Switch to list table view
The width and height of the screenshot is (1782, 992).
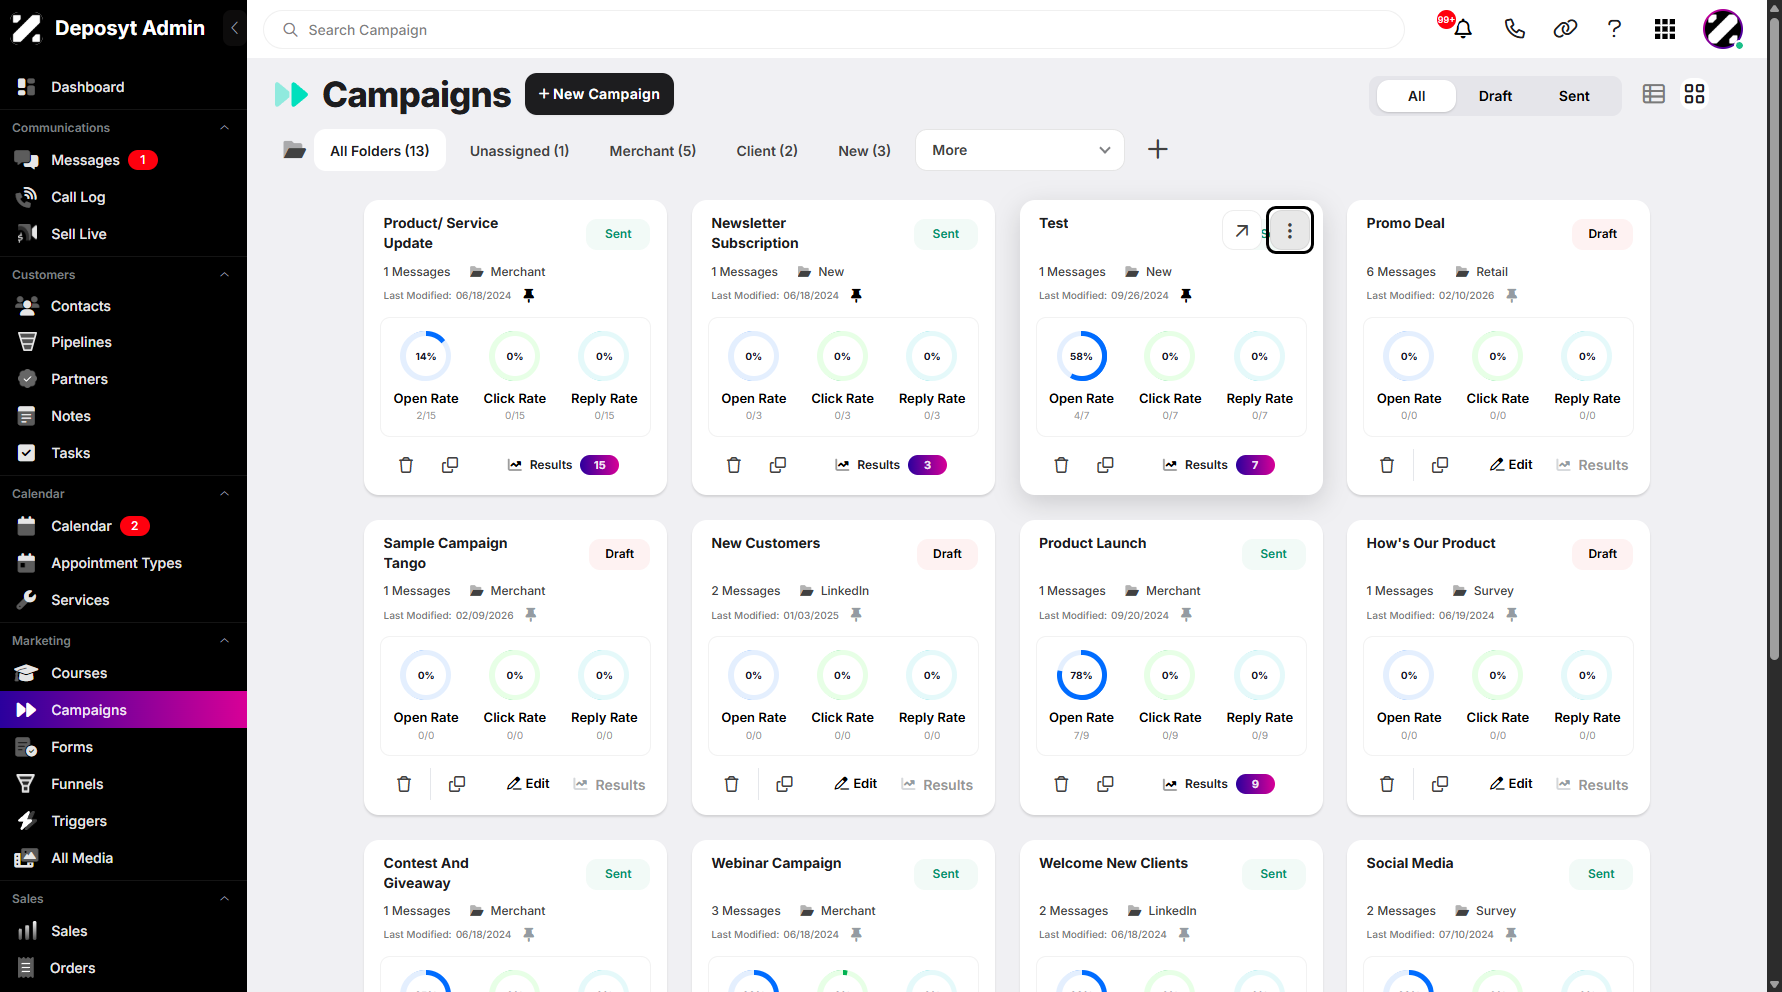tap(1654, 94)
